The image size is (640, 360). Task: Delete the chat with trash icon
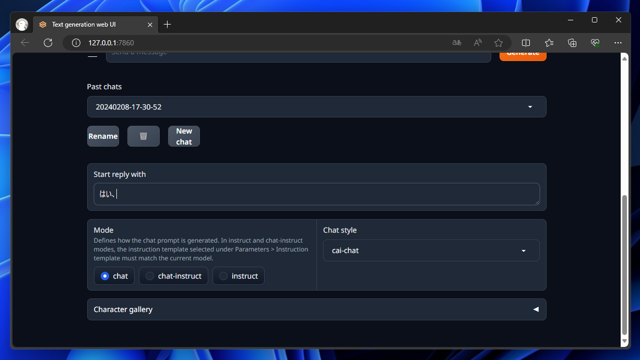(143, 136)
